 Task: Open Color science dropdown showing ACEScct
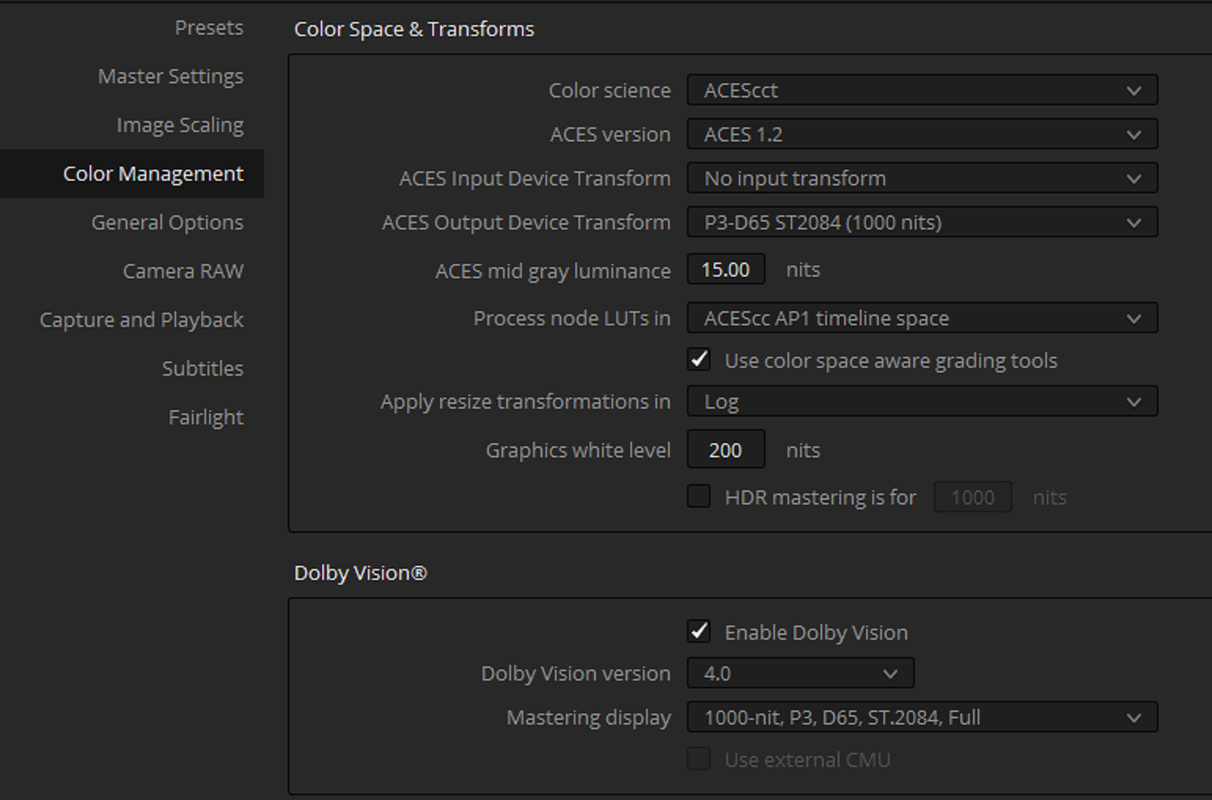point(922,90)
